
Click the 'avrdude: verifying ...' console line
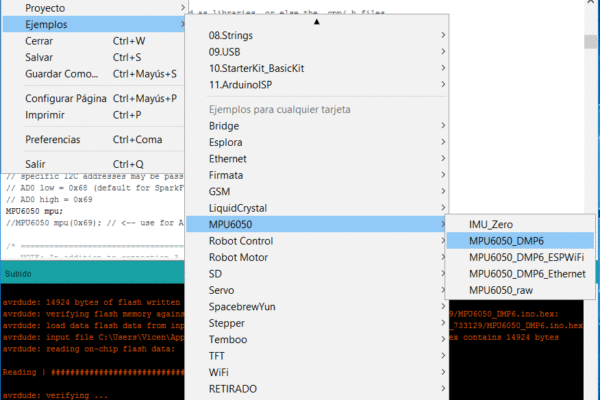[x=55, y=395]
